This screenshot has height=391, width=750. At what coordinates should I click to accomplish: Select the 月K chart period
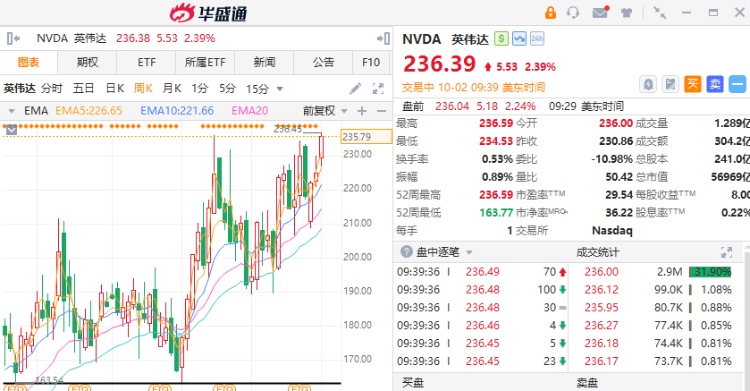pyautogui.click(x=172, y=89)
